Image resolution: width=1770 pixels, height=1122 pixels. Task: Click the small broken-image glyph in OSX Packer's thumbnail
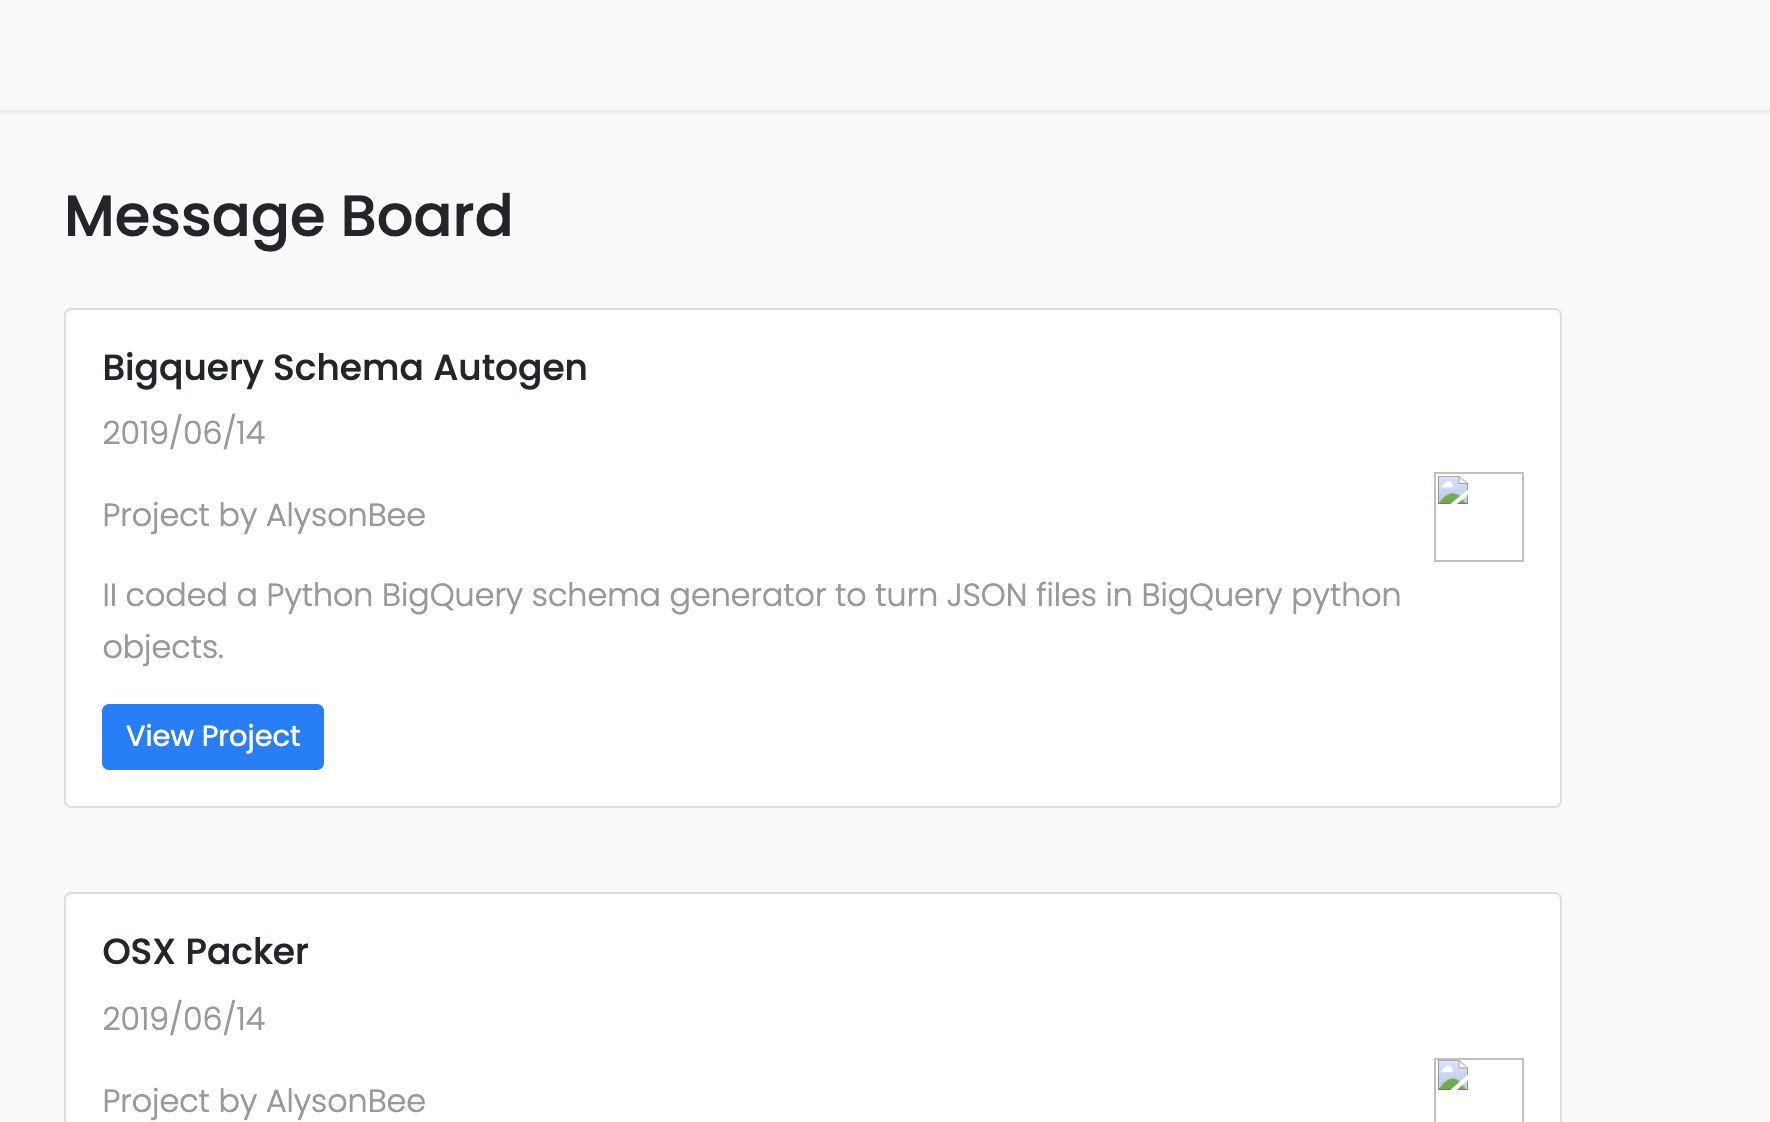point(1453,1076)
